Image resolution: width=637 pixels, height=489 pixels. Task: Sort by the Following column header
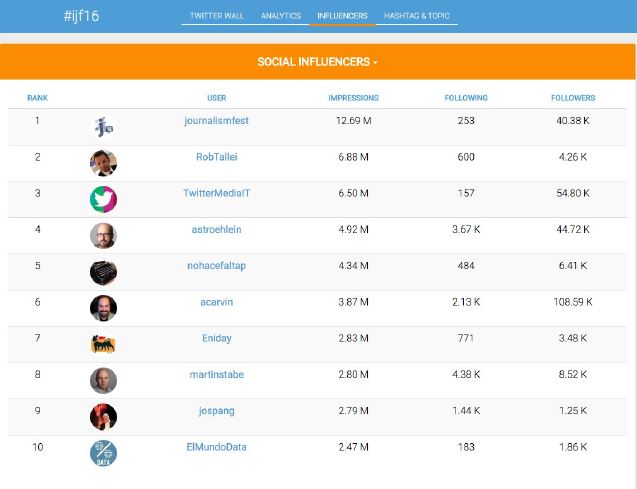[466, 98]
